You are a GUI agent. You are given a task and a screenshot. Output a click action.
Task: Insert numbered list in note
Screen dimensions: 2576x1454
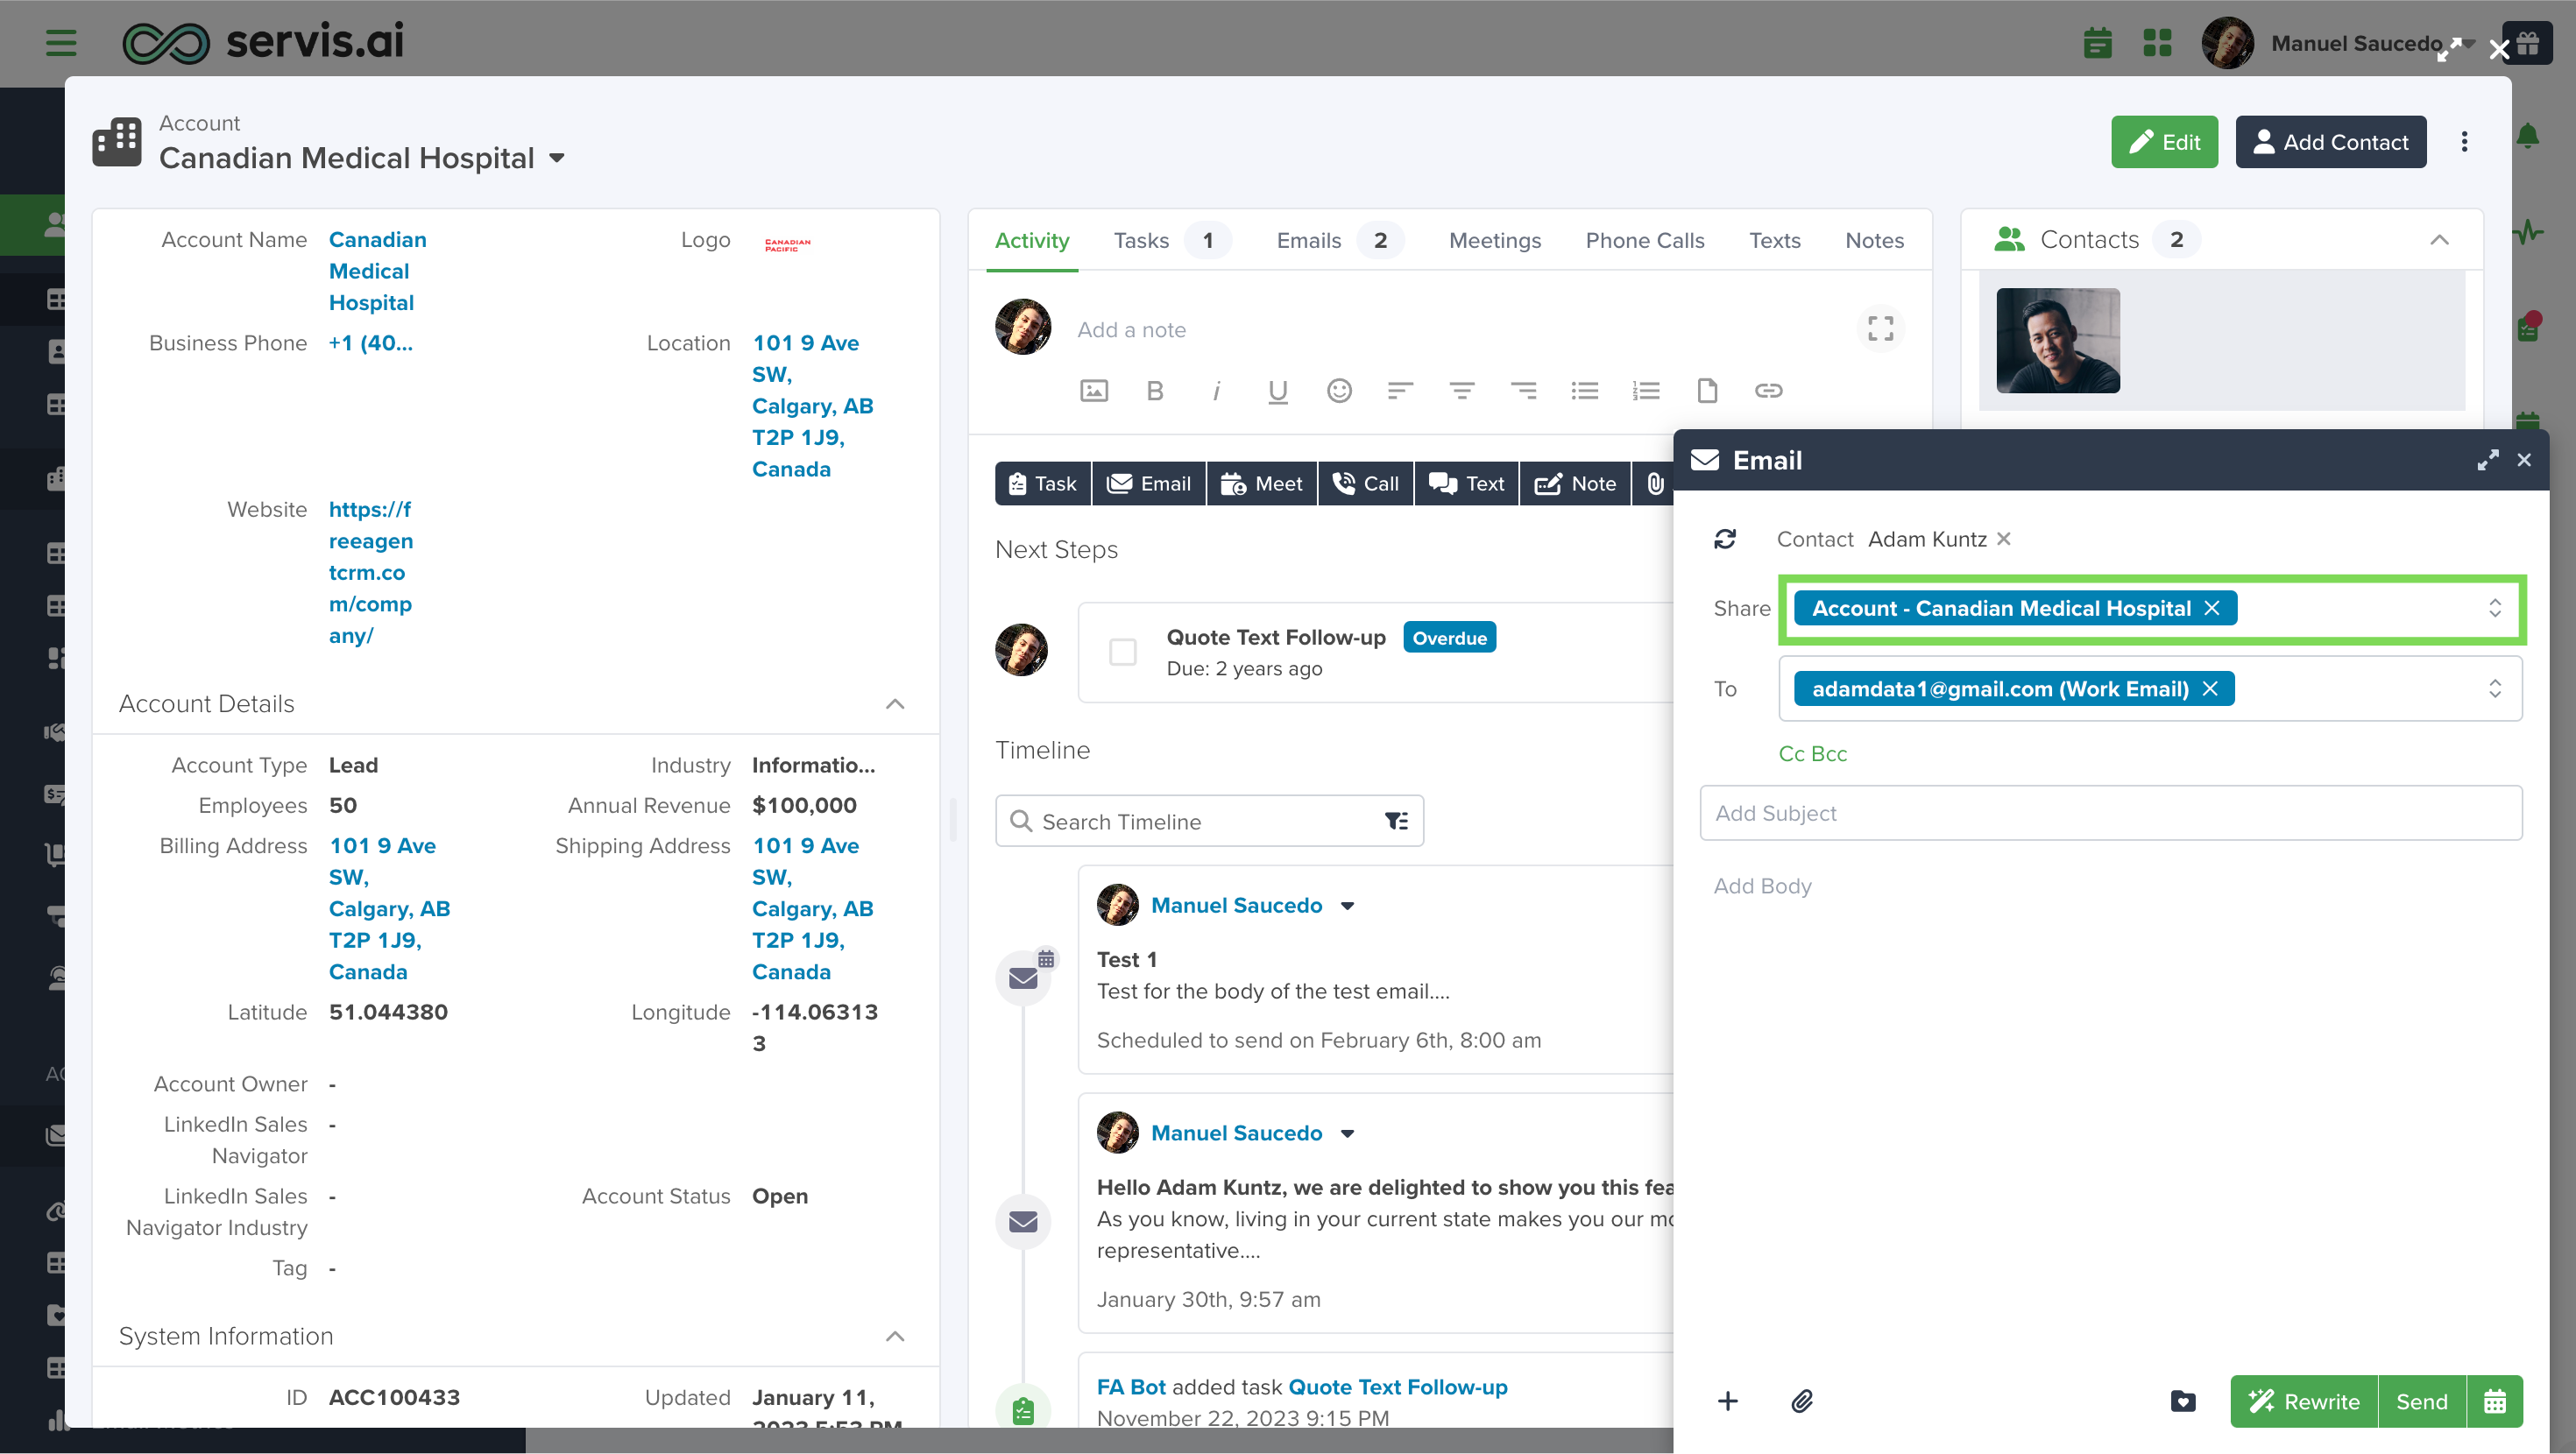(x=1646, y=391)
